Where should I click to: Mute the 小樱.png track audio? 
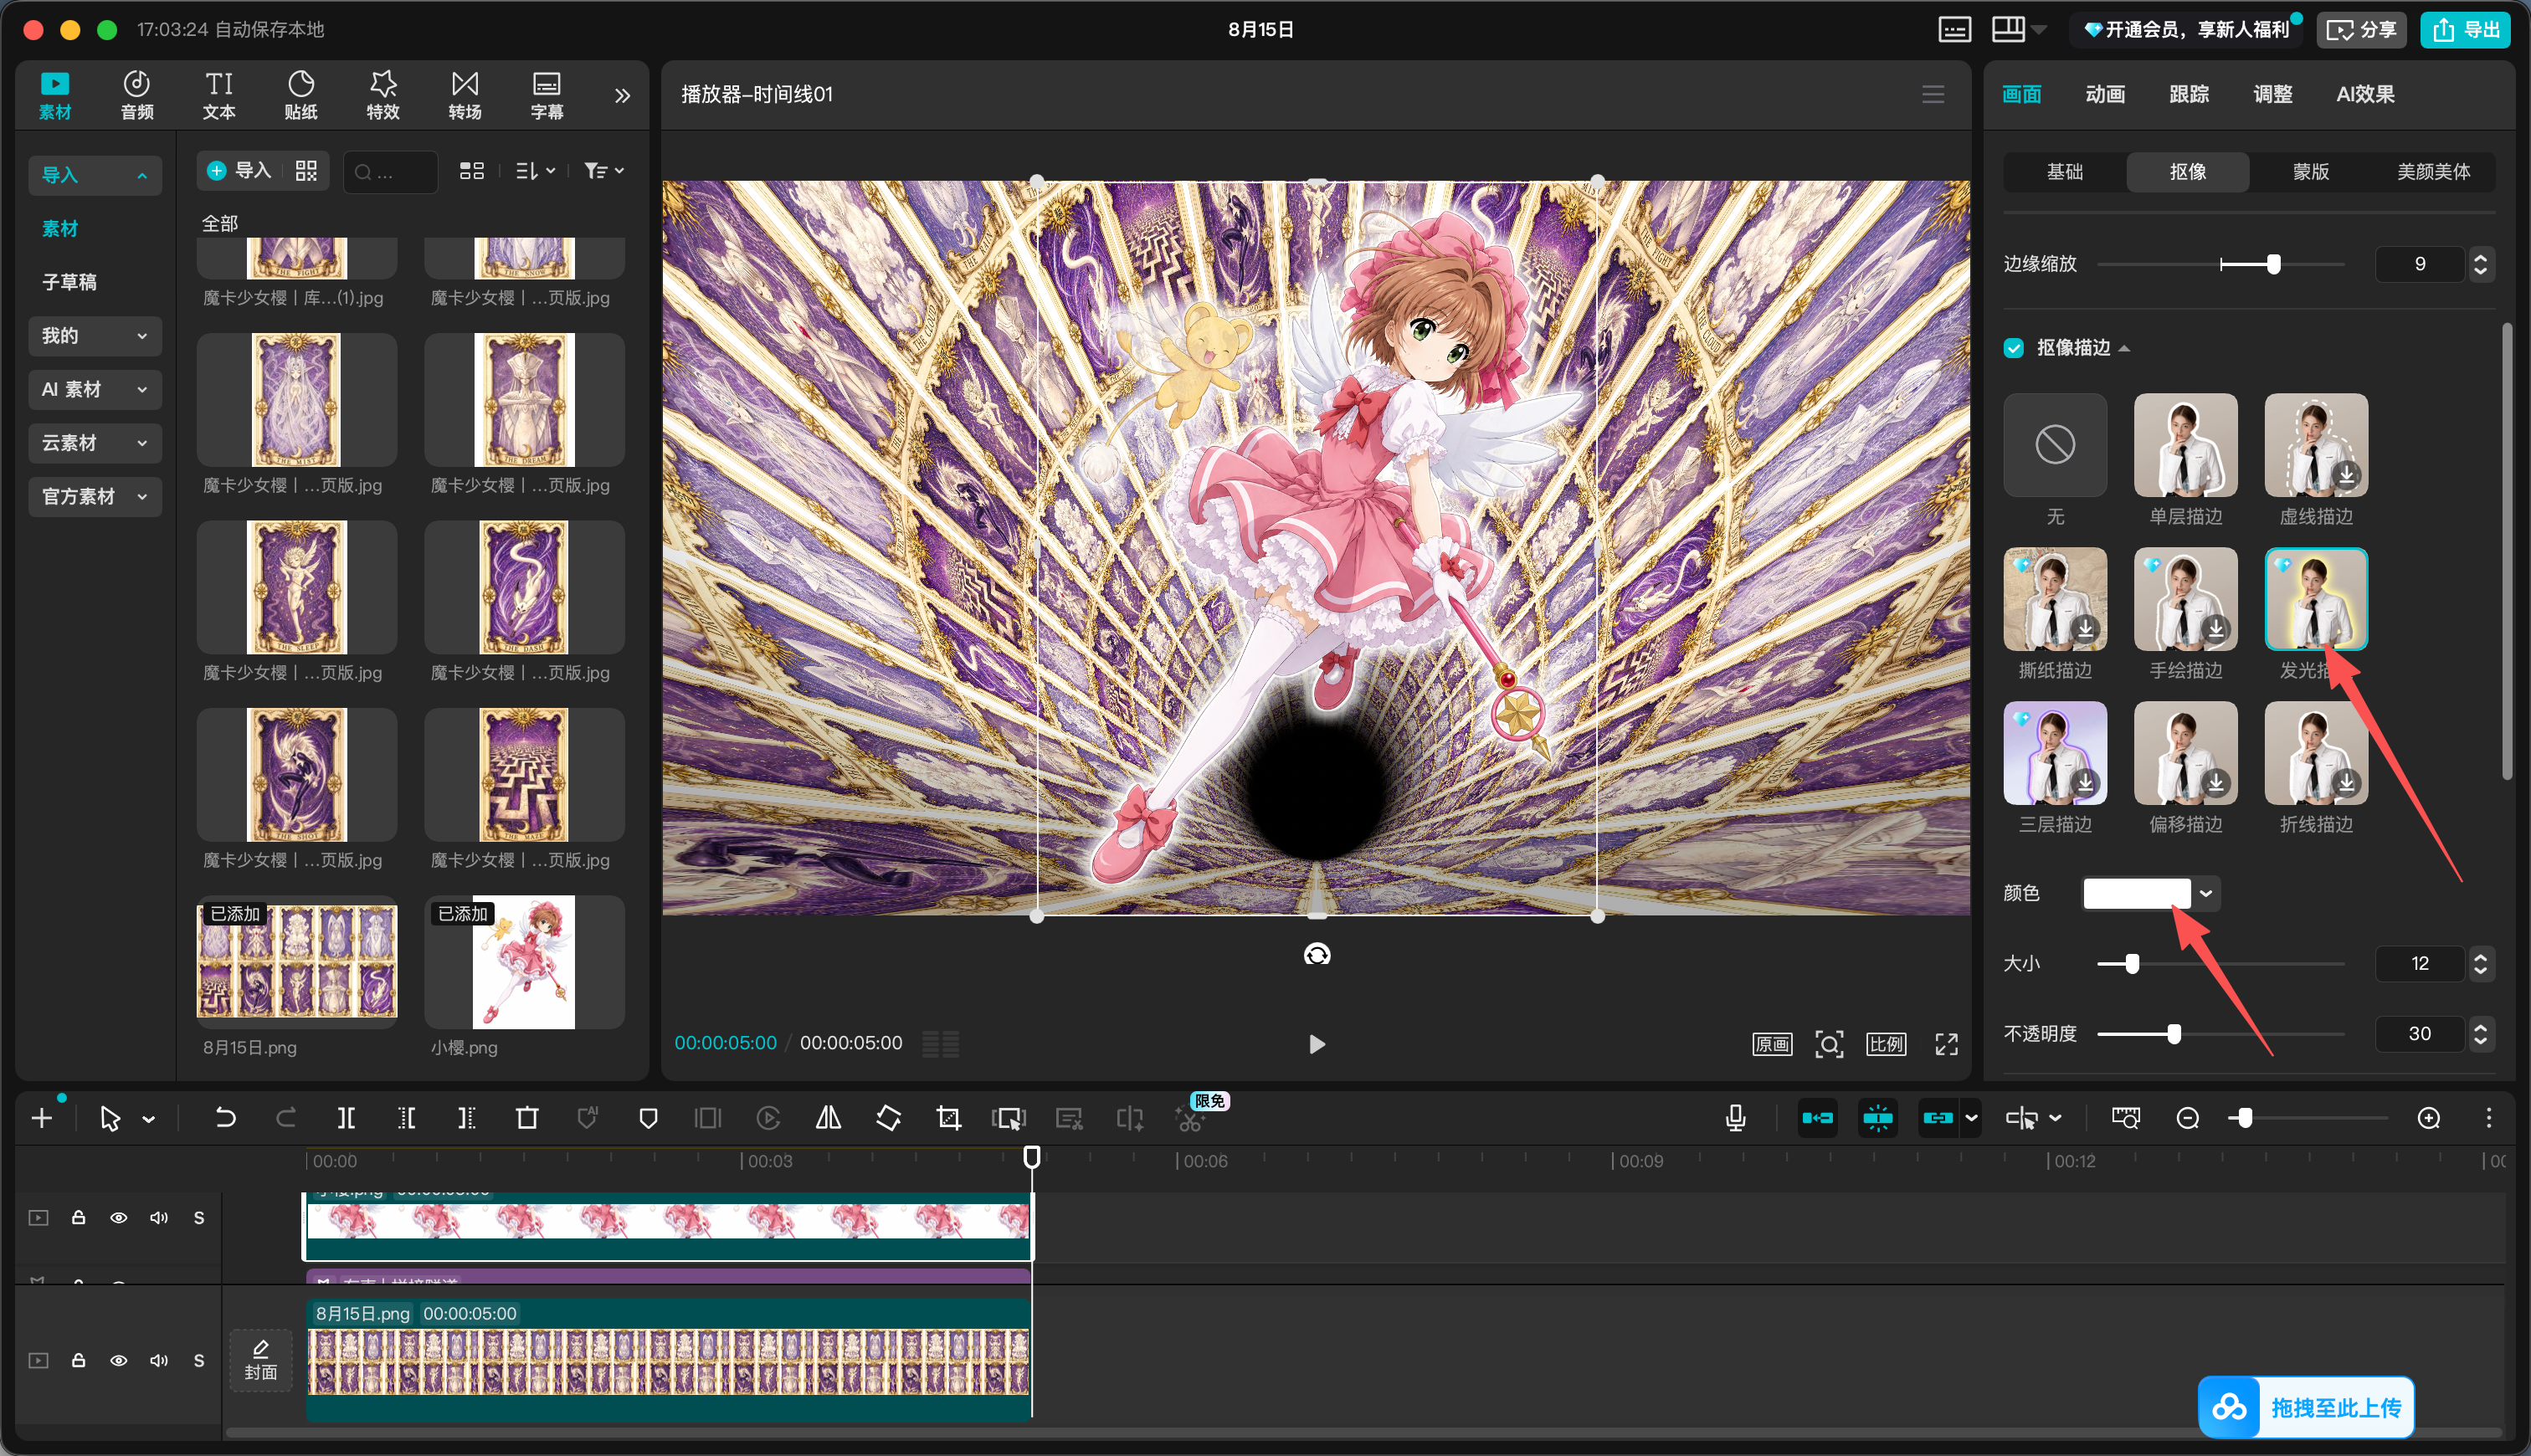pos(159,1218)
